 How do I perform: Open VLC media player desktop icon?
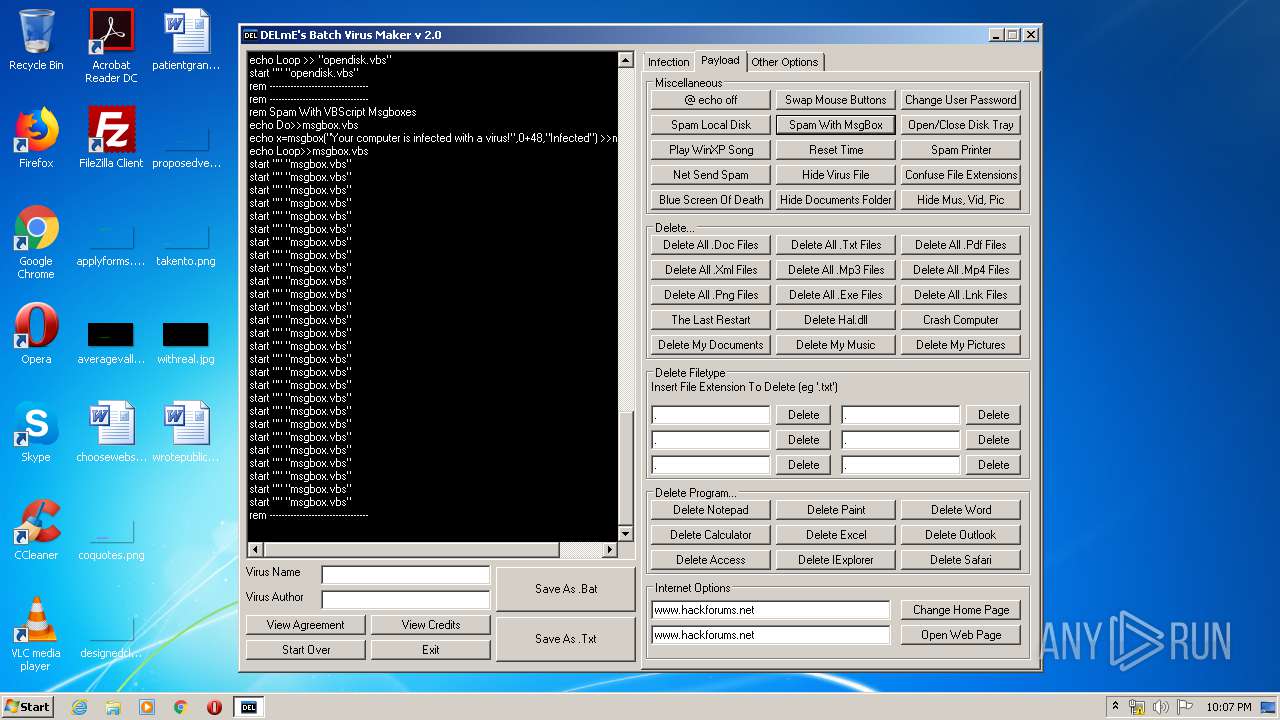pos(36,634)
